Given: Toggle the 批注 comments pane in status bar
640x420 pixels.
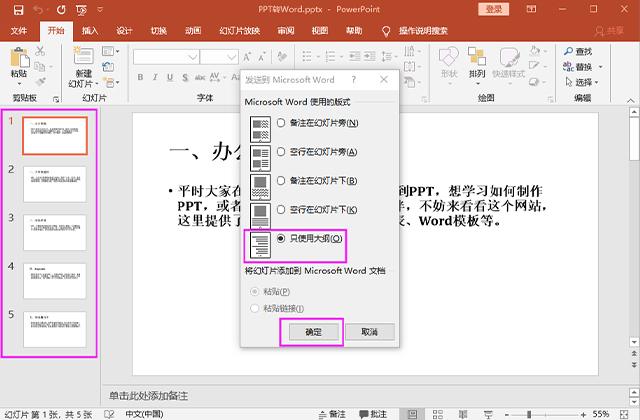Looking at the screenshot, I should (x=373, y=414).
